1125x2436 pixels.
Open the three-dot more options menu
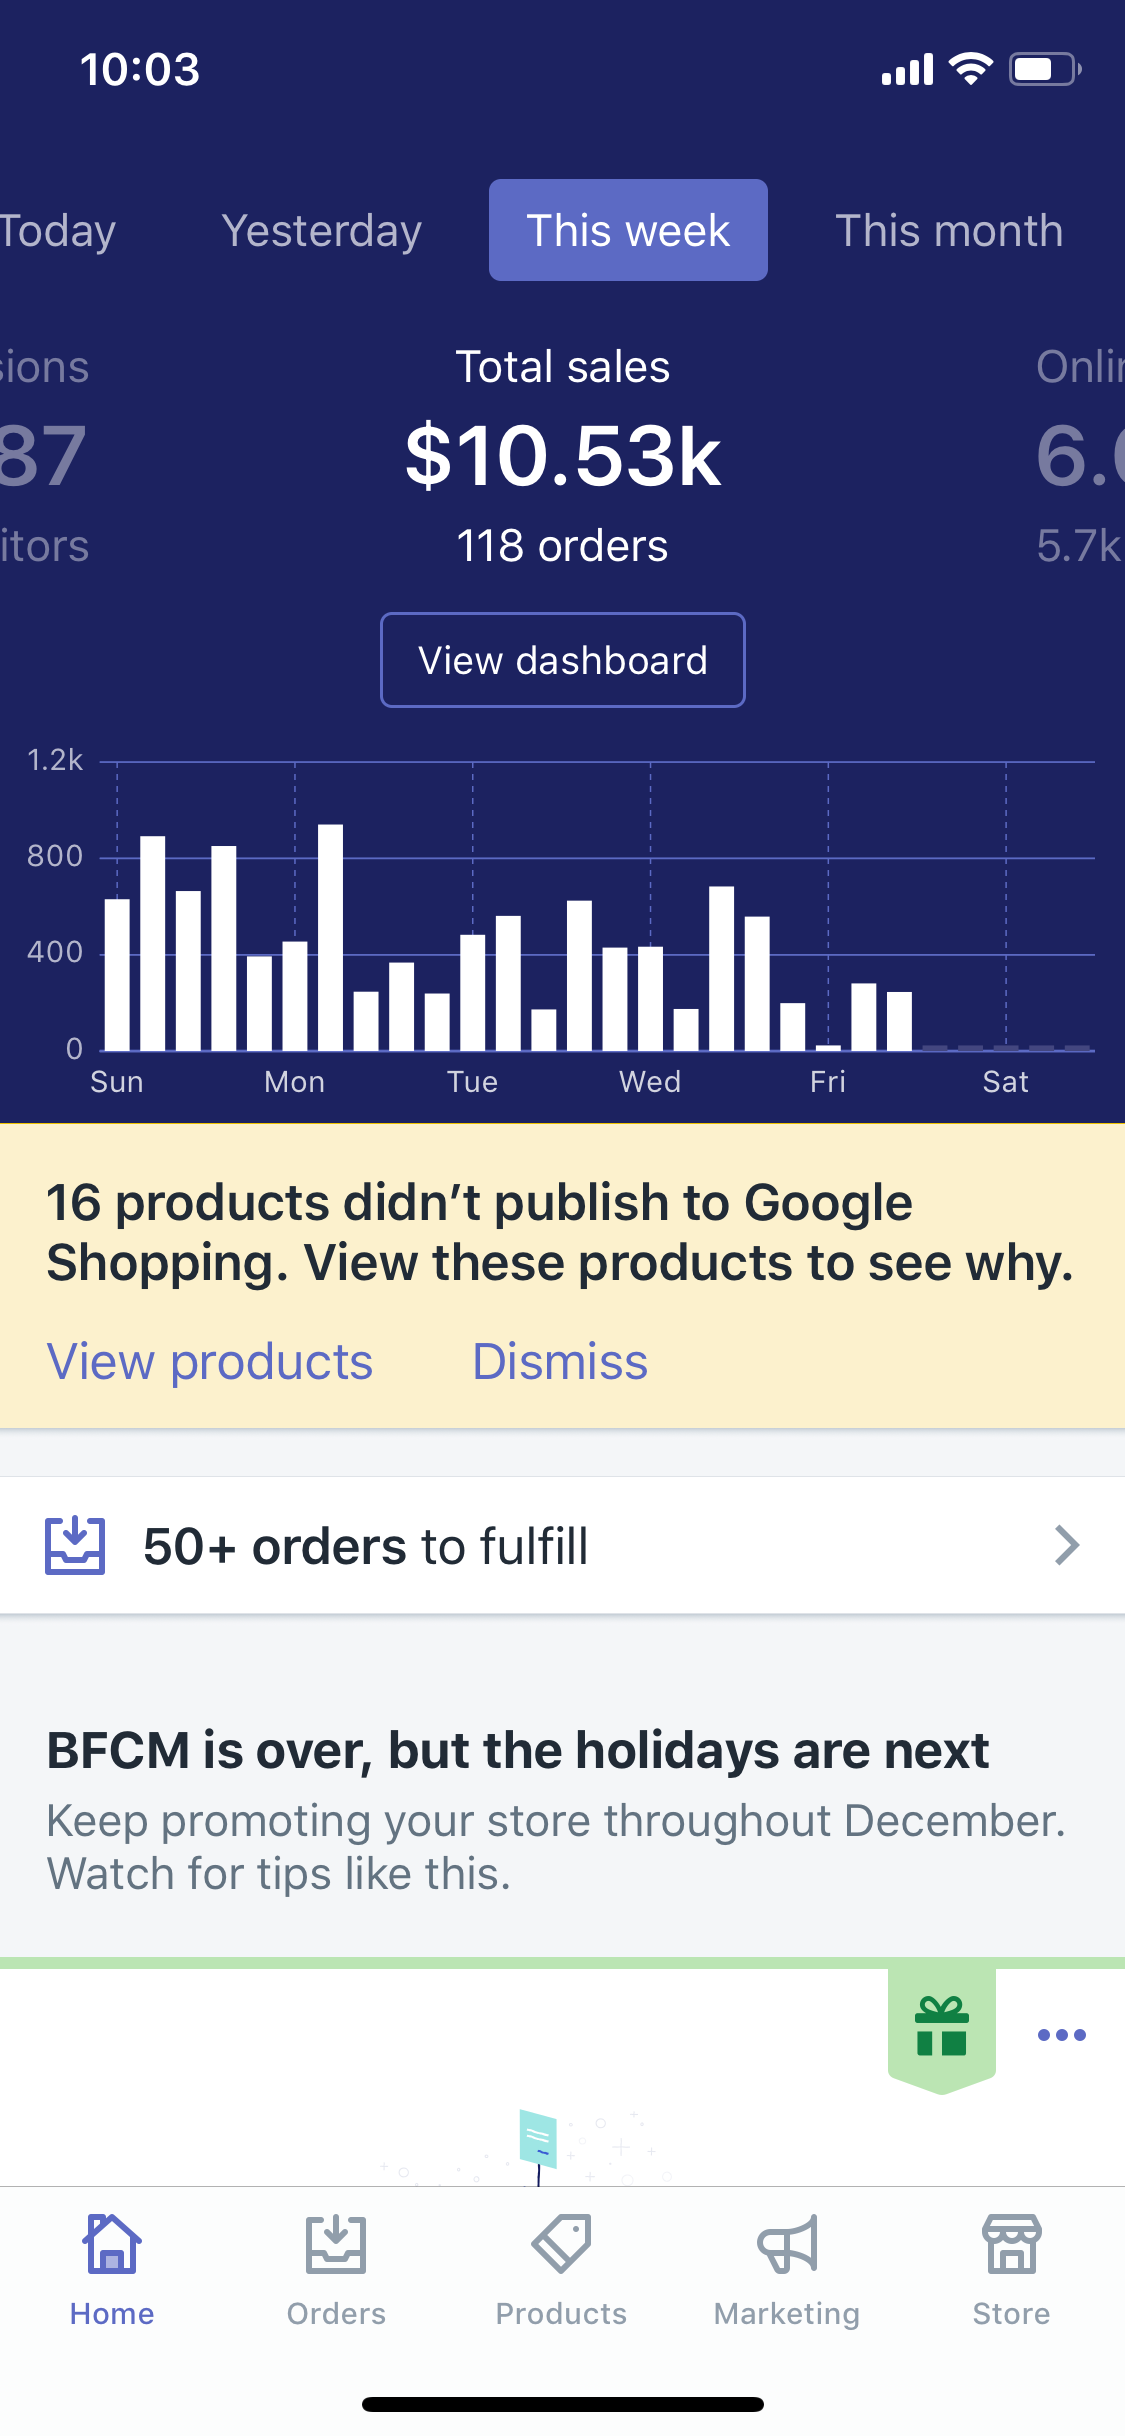pyautogui.click(x=1061, y=2035)
